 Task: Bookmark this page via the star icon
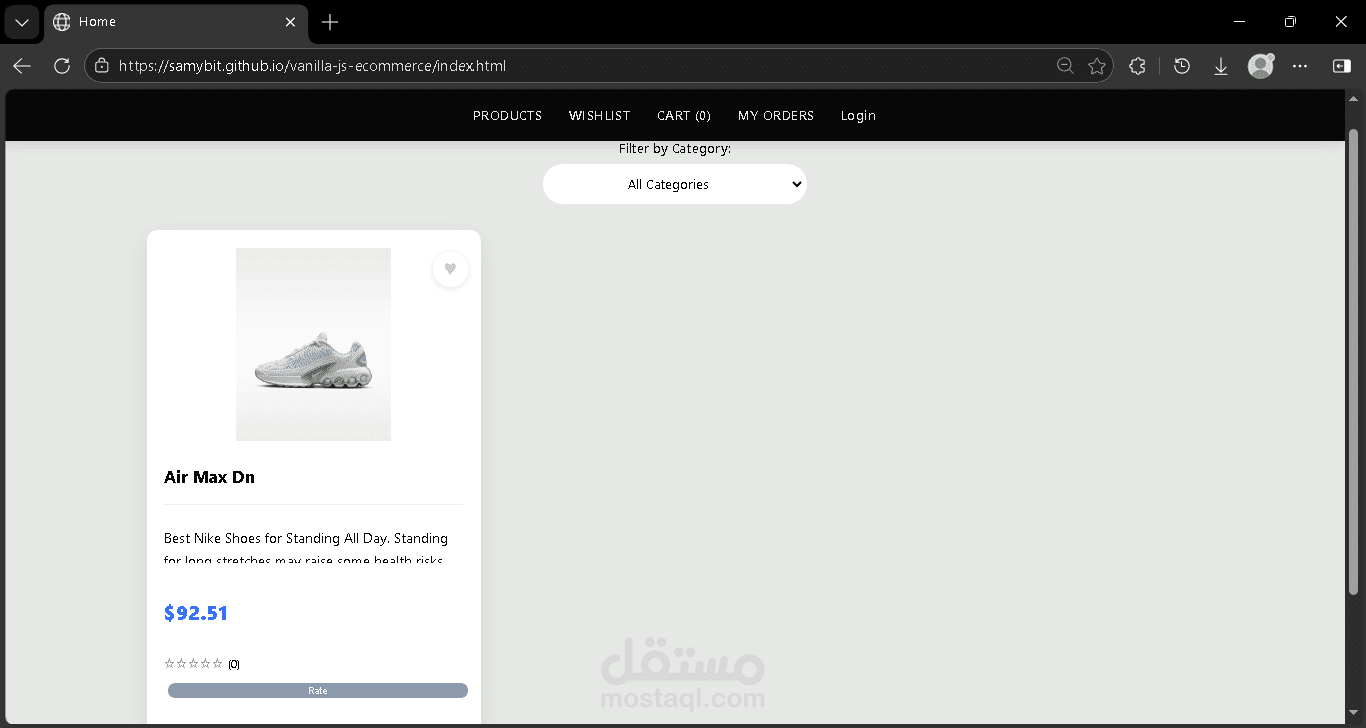[x=1097, y=65]
